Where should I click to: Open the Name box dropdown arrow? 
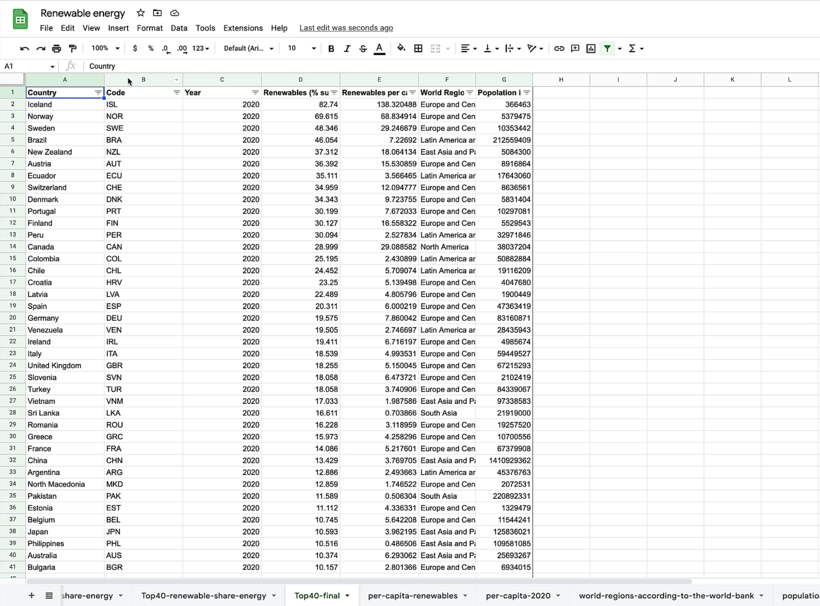click(52, 66)
